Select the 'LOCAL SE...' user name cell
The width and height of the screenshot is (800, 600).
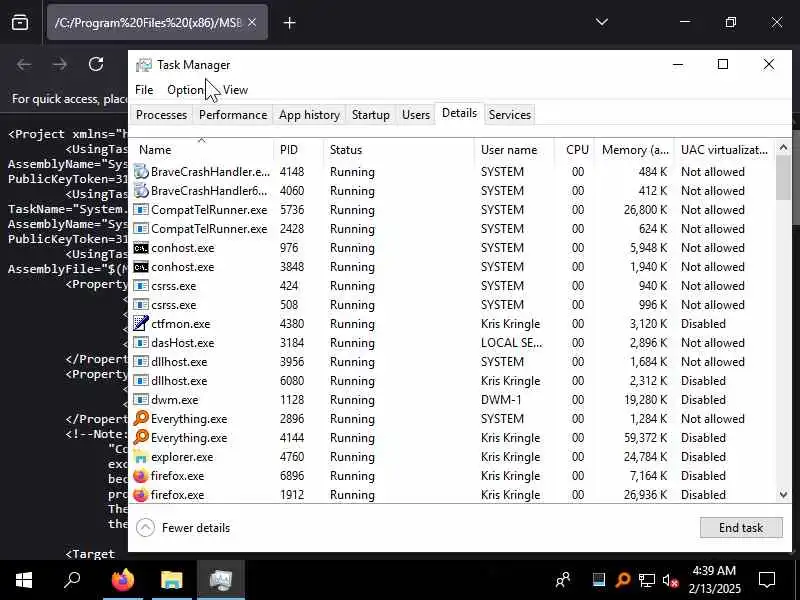(511, 343)
